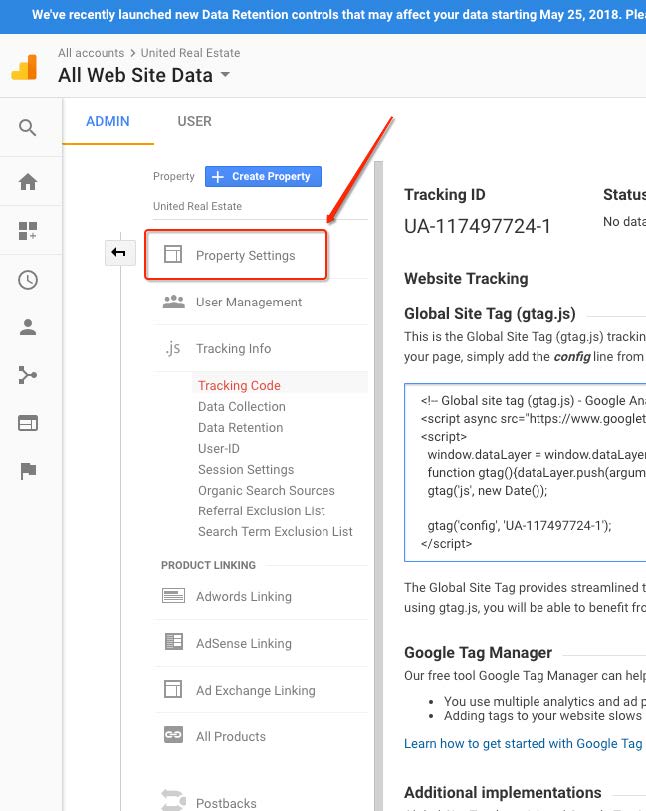Image resolution: width=646 pixels, height=811 pixels.
Task: Select Tracking Code submenu item
Action: (x=239, y=385)
